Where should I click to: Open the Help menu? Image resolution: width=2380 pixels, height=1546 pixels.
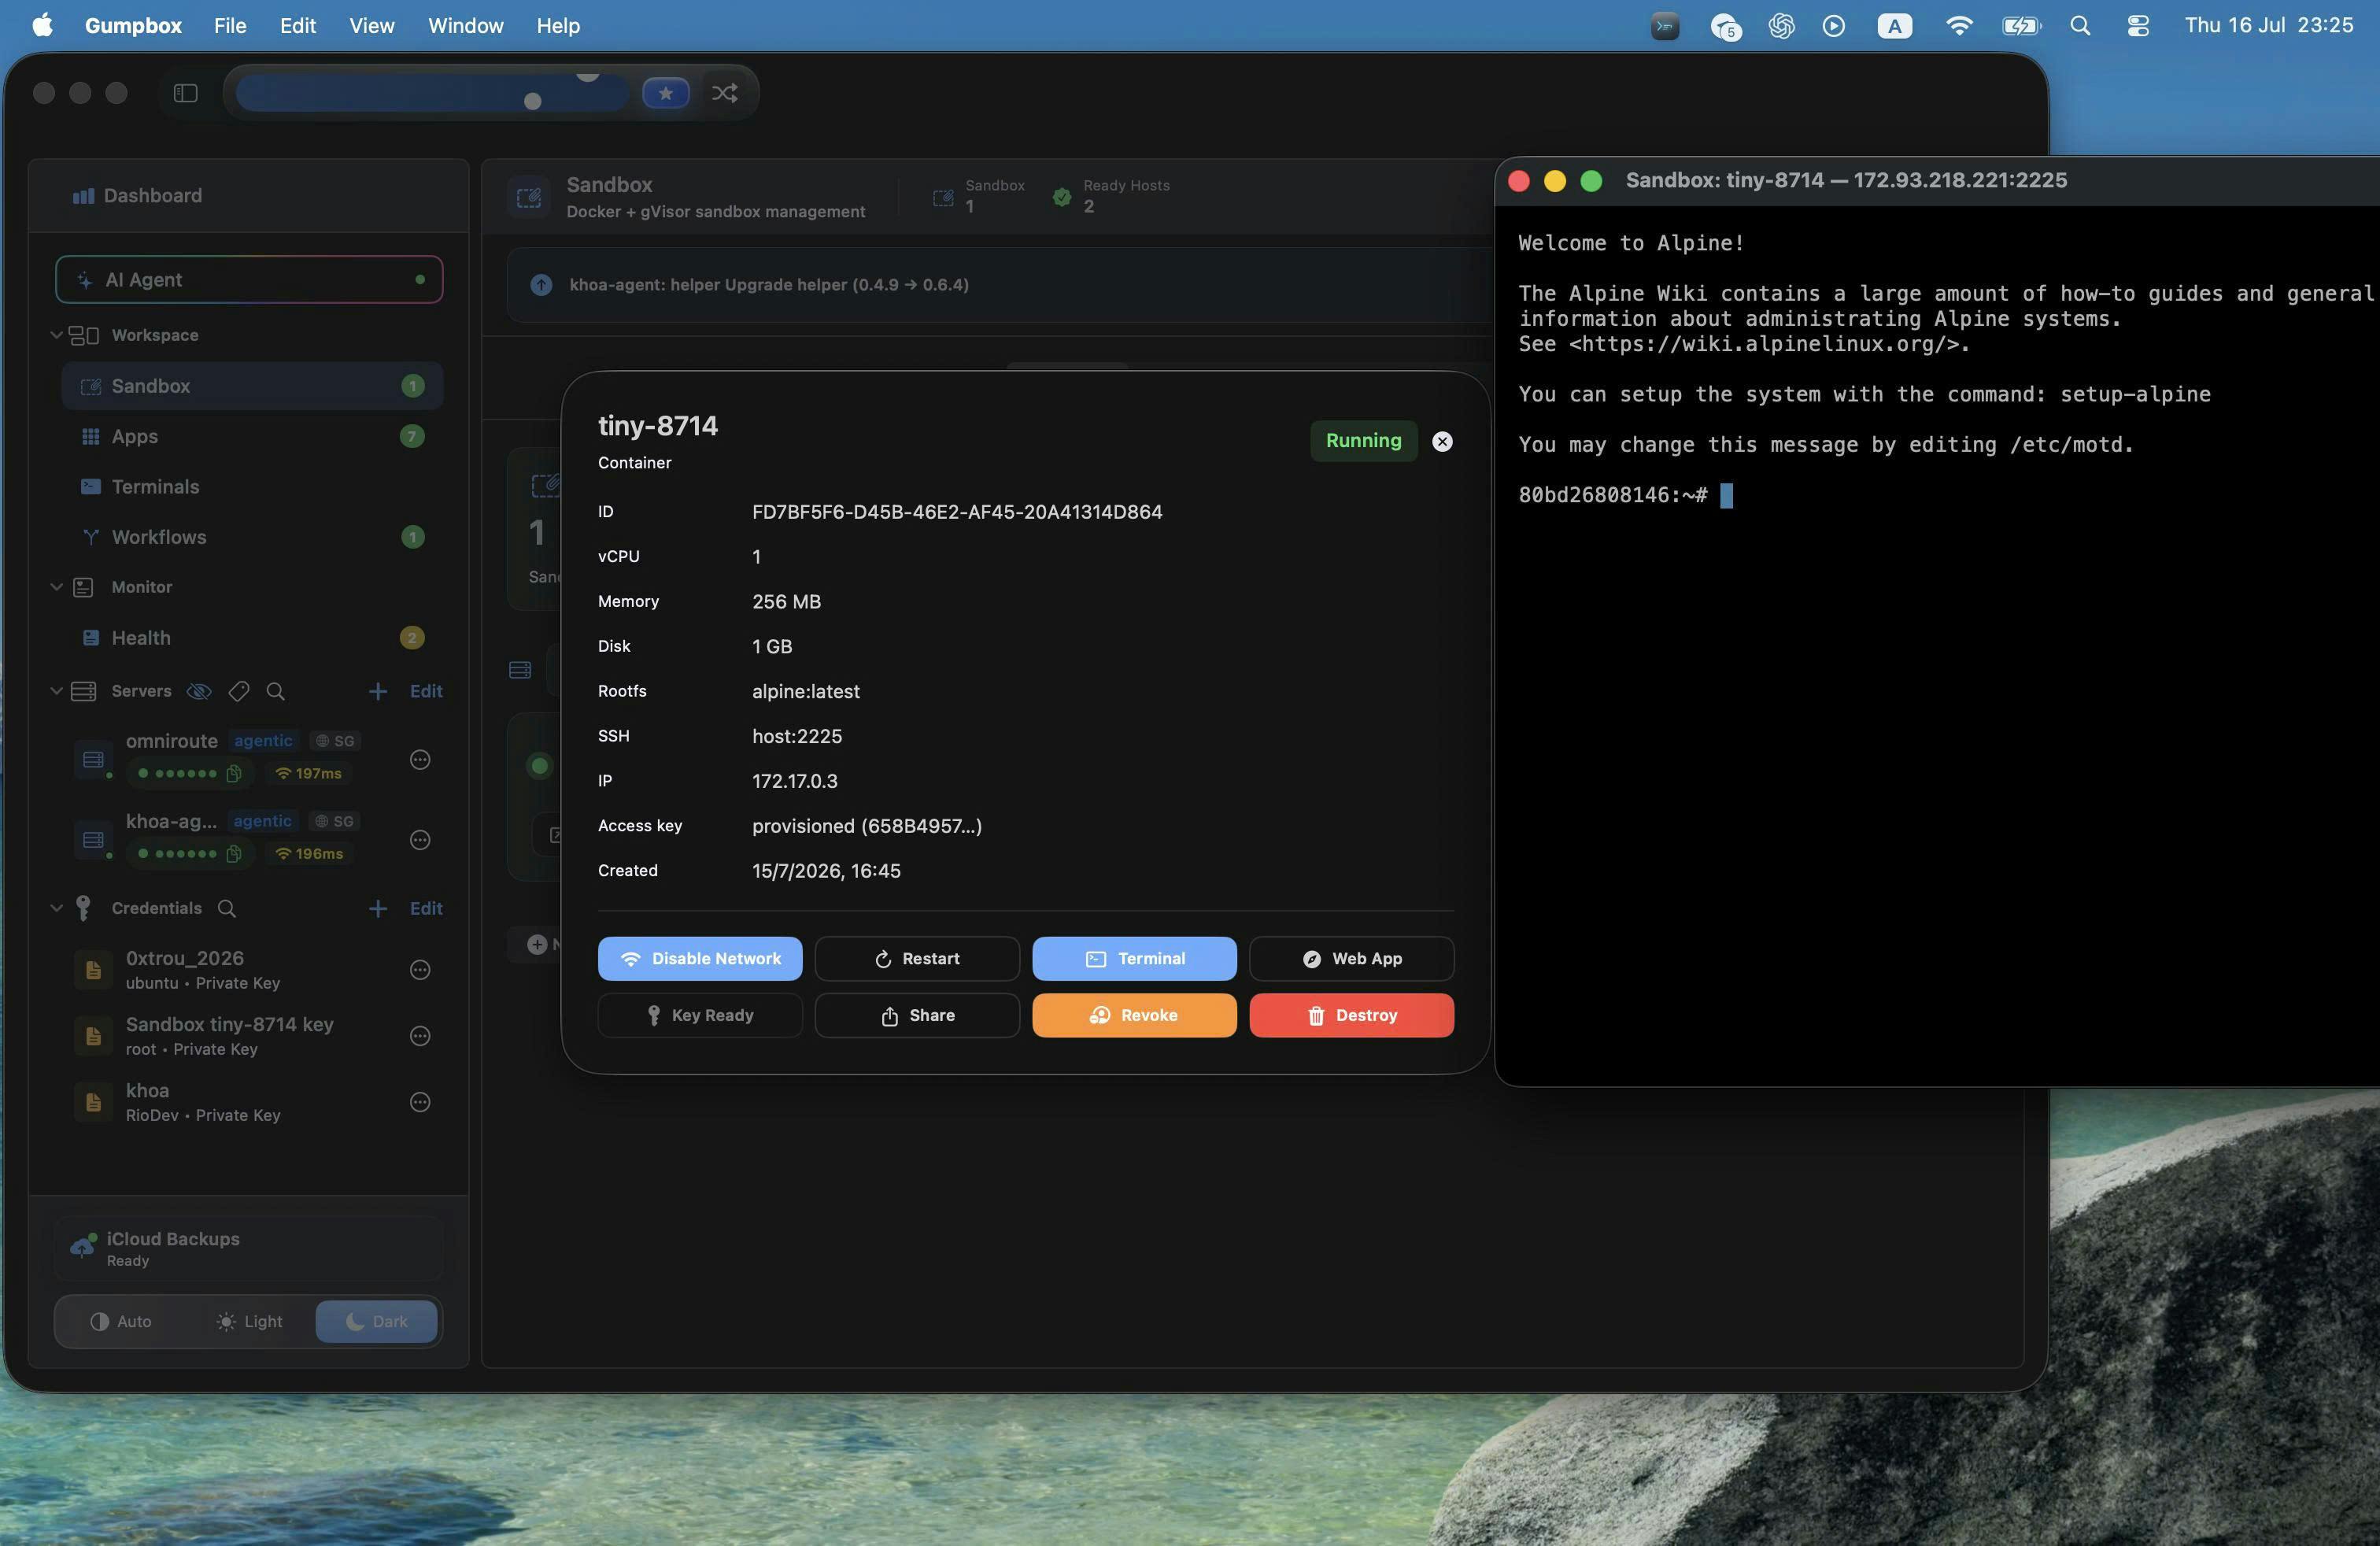pos(558,26)
